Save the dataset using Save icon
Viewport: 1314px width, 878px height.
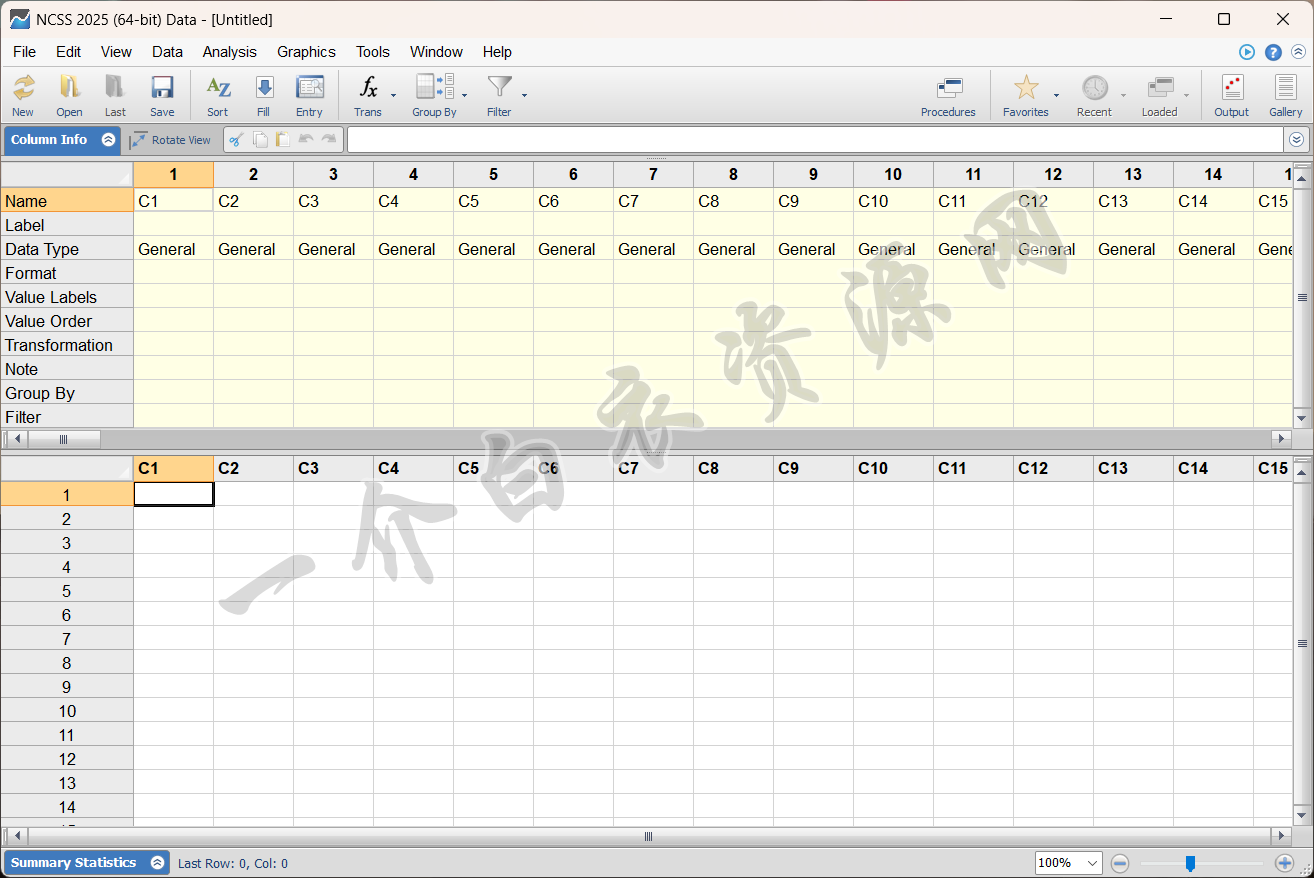coord(162,95)
